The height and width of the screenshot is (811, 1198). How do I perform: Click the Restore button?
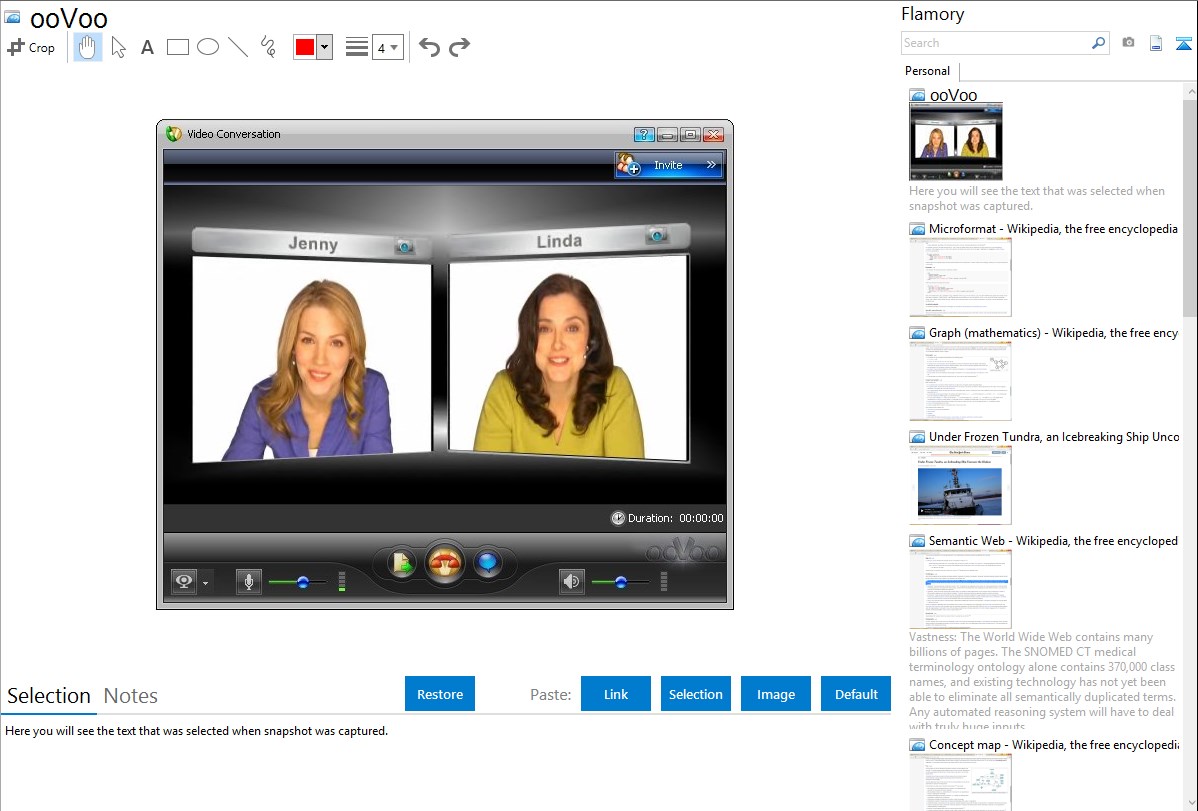pyautogui.click(x=440, y=694)
